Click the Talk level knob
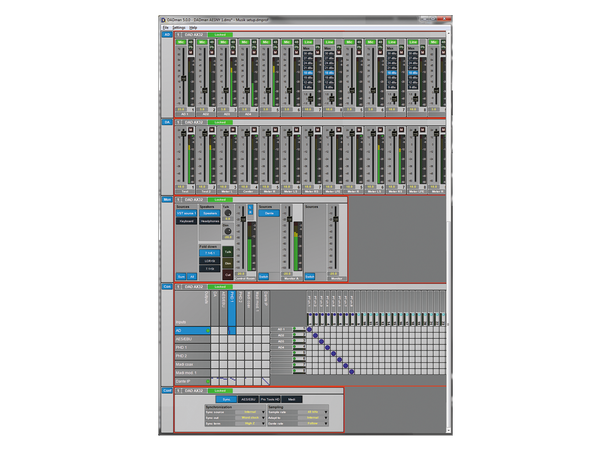The image size is (610, 450). (228, 213)
